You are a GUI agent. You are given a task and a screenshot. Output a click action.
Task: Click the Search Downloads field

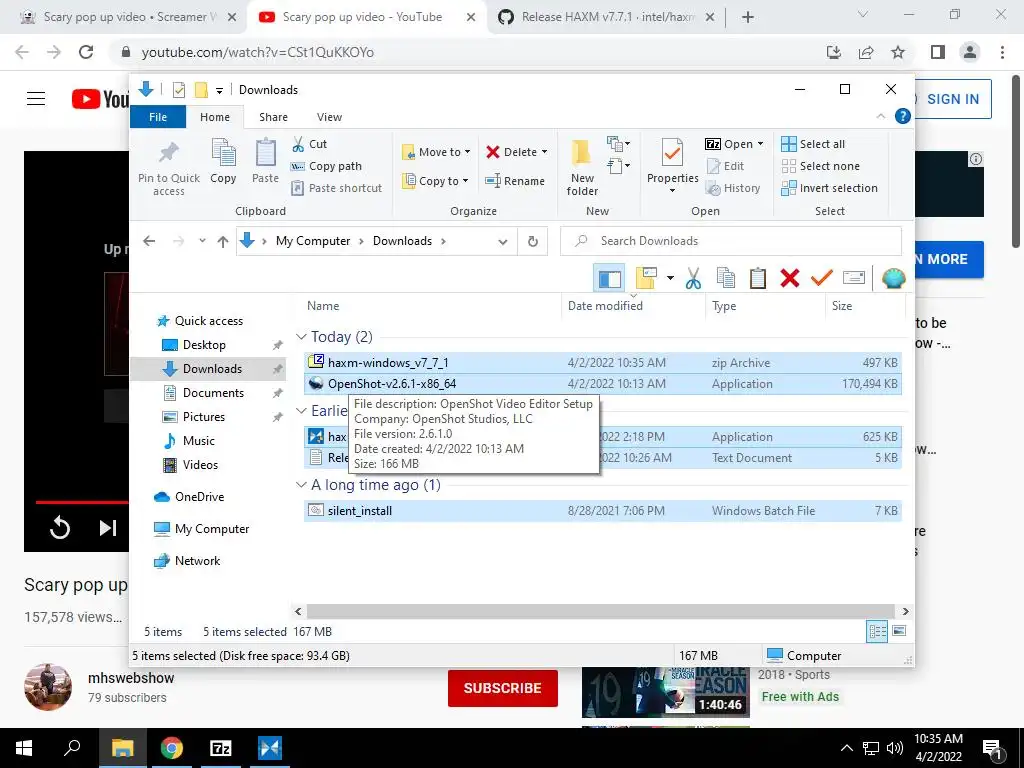[731, 241]
